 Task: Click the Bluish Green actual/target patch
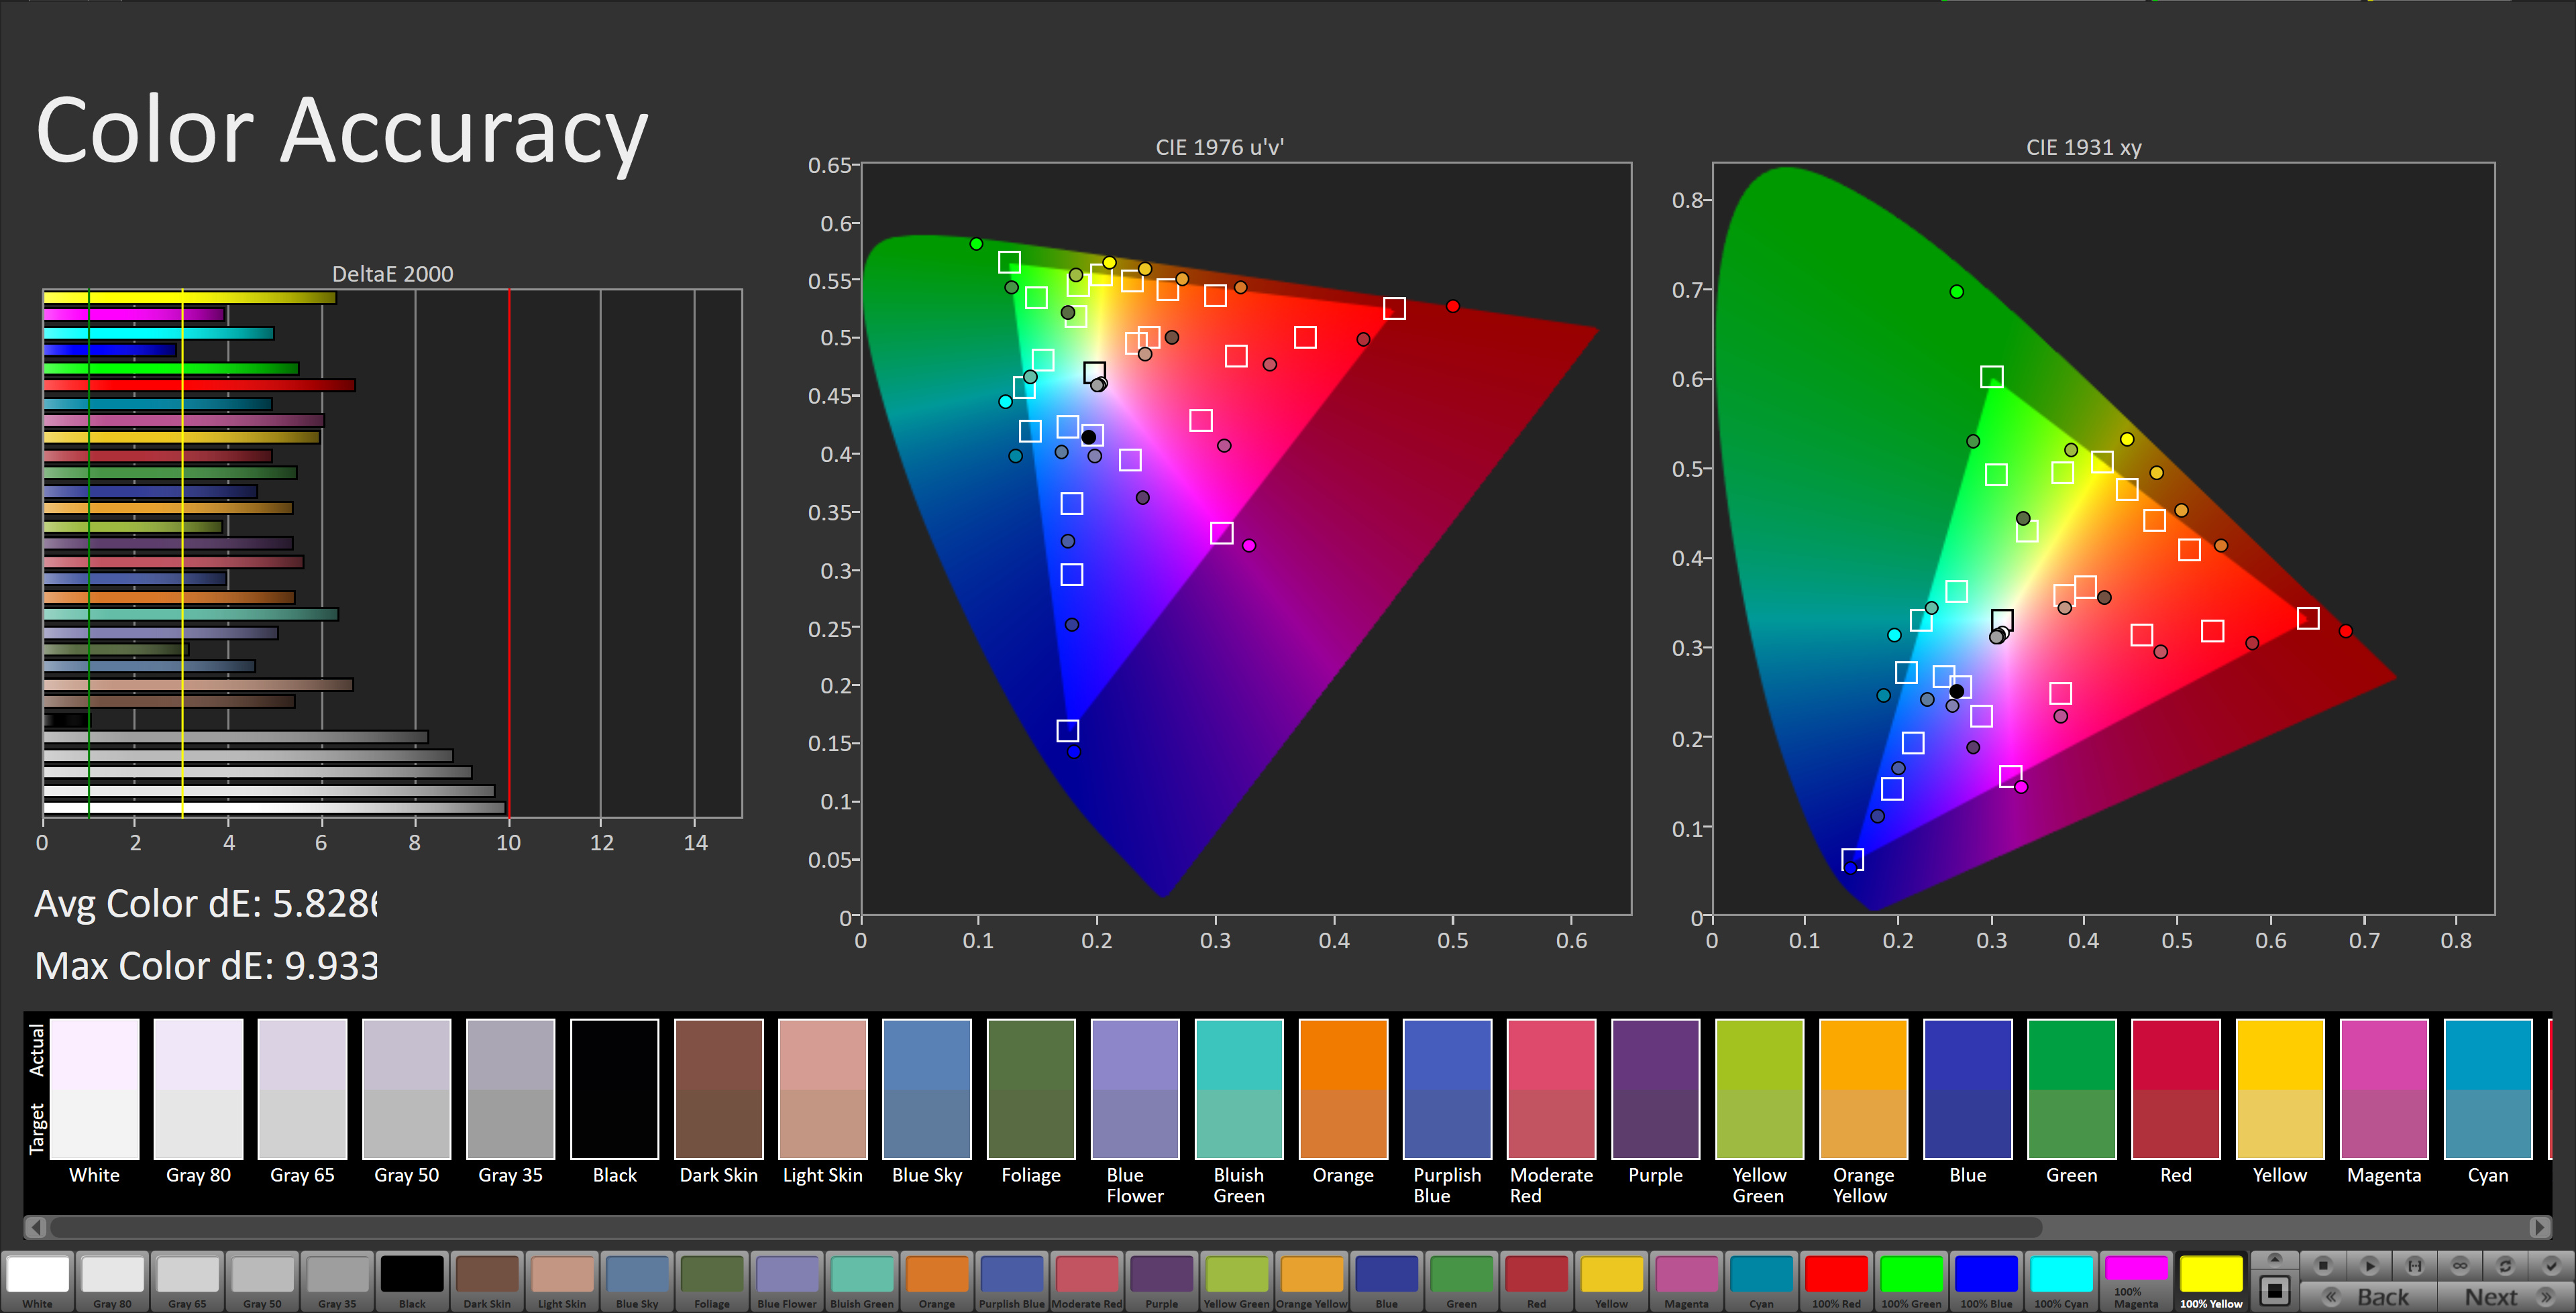point(1238,1089)
